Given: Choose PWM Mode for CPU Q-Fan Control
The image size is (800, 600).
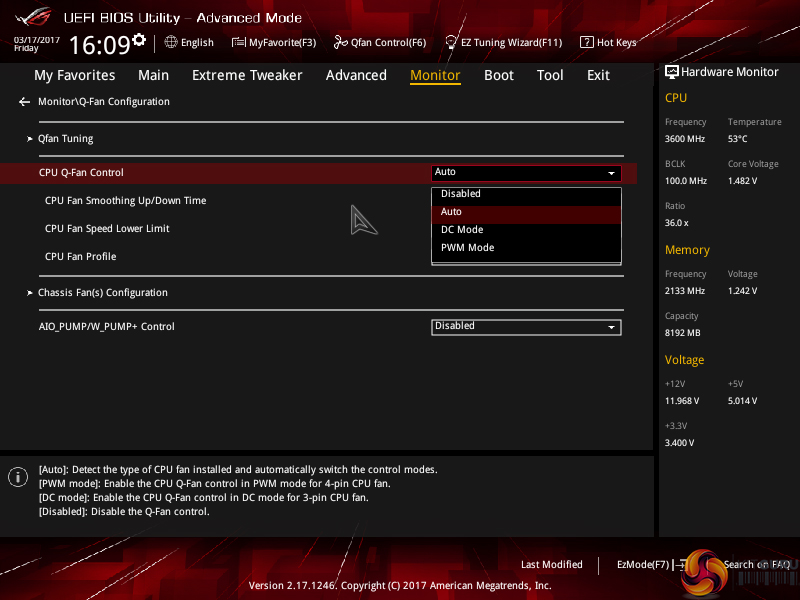Looking at the screenshot, I should point(467,248).
